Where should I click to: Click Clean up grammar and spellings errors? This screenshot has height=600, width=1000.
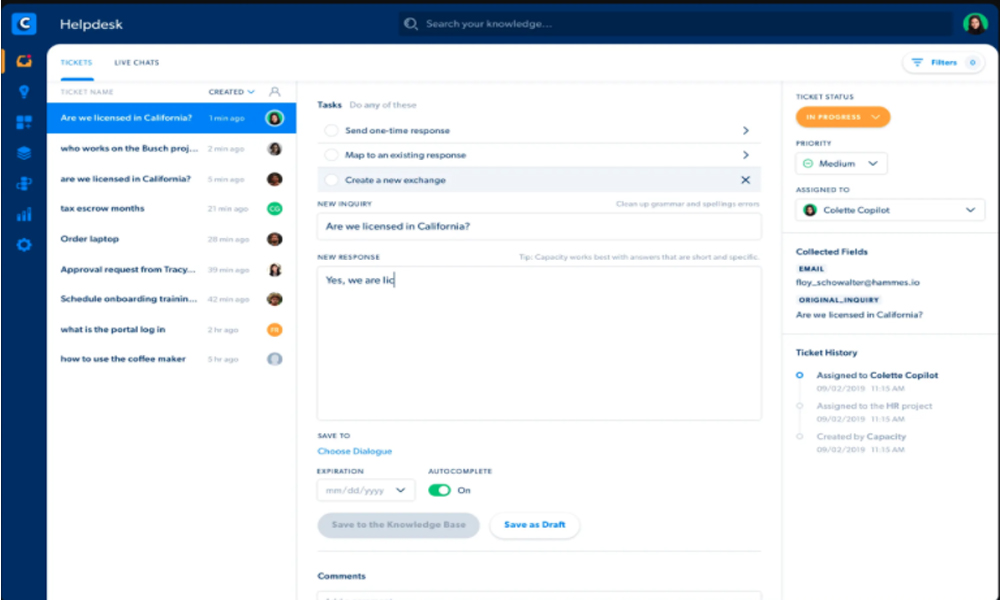688,204
